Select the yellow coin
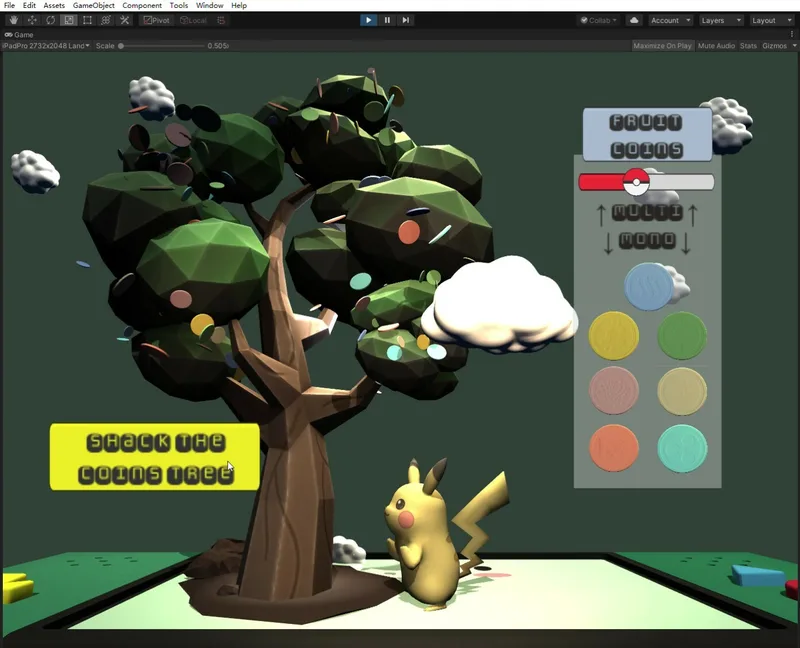The width and height of the screenshot is (800, 648). [613, 335]
